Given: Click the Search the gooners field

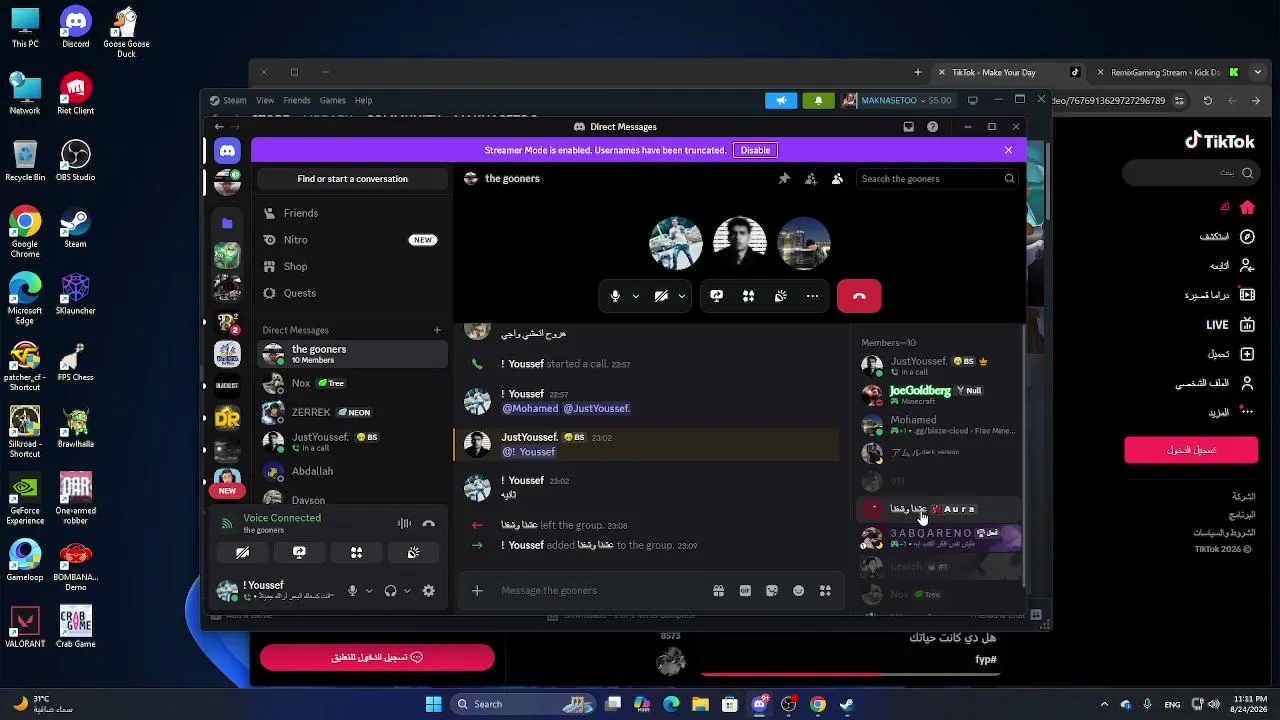Looking at the screenshot, I should pos(937,179).
